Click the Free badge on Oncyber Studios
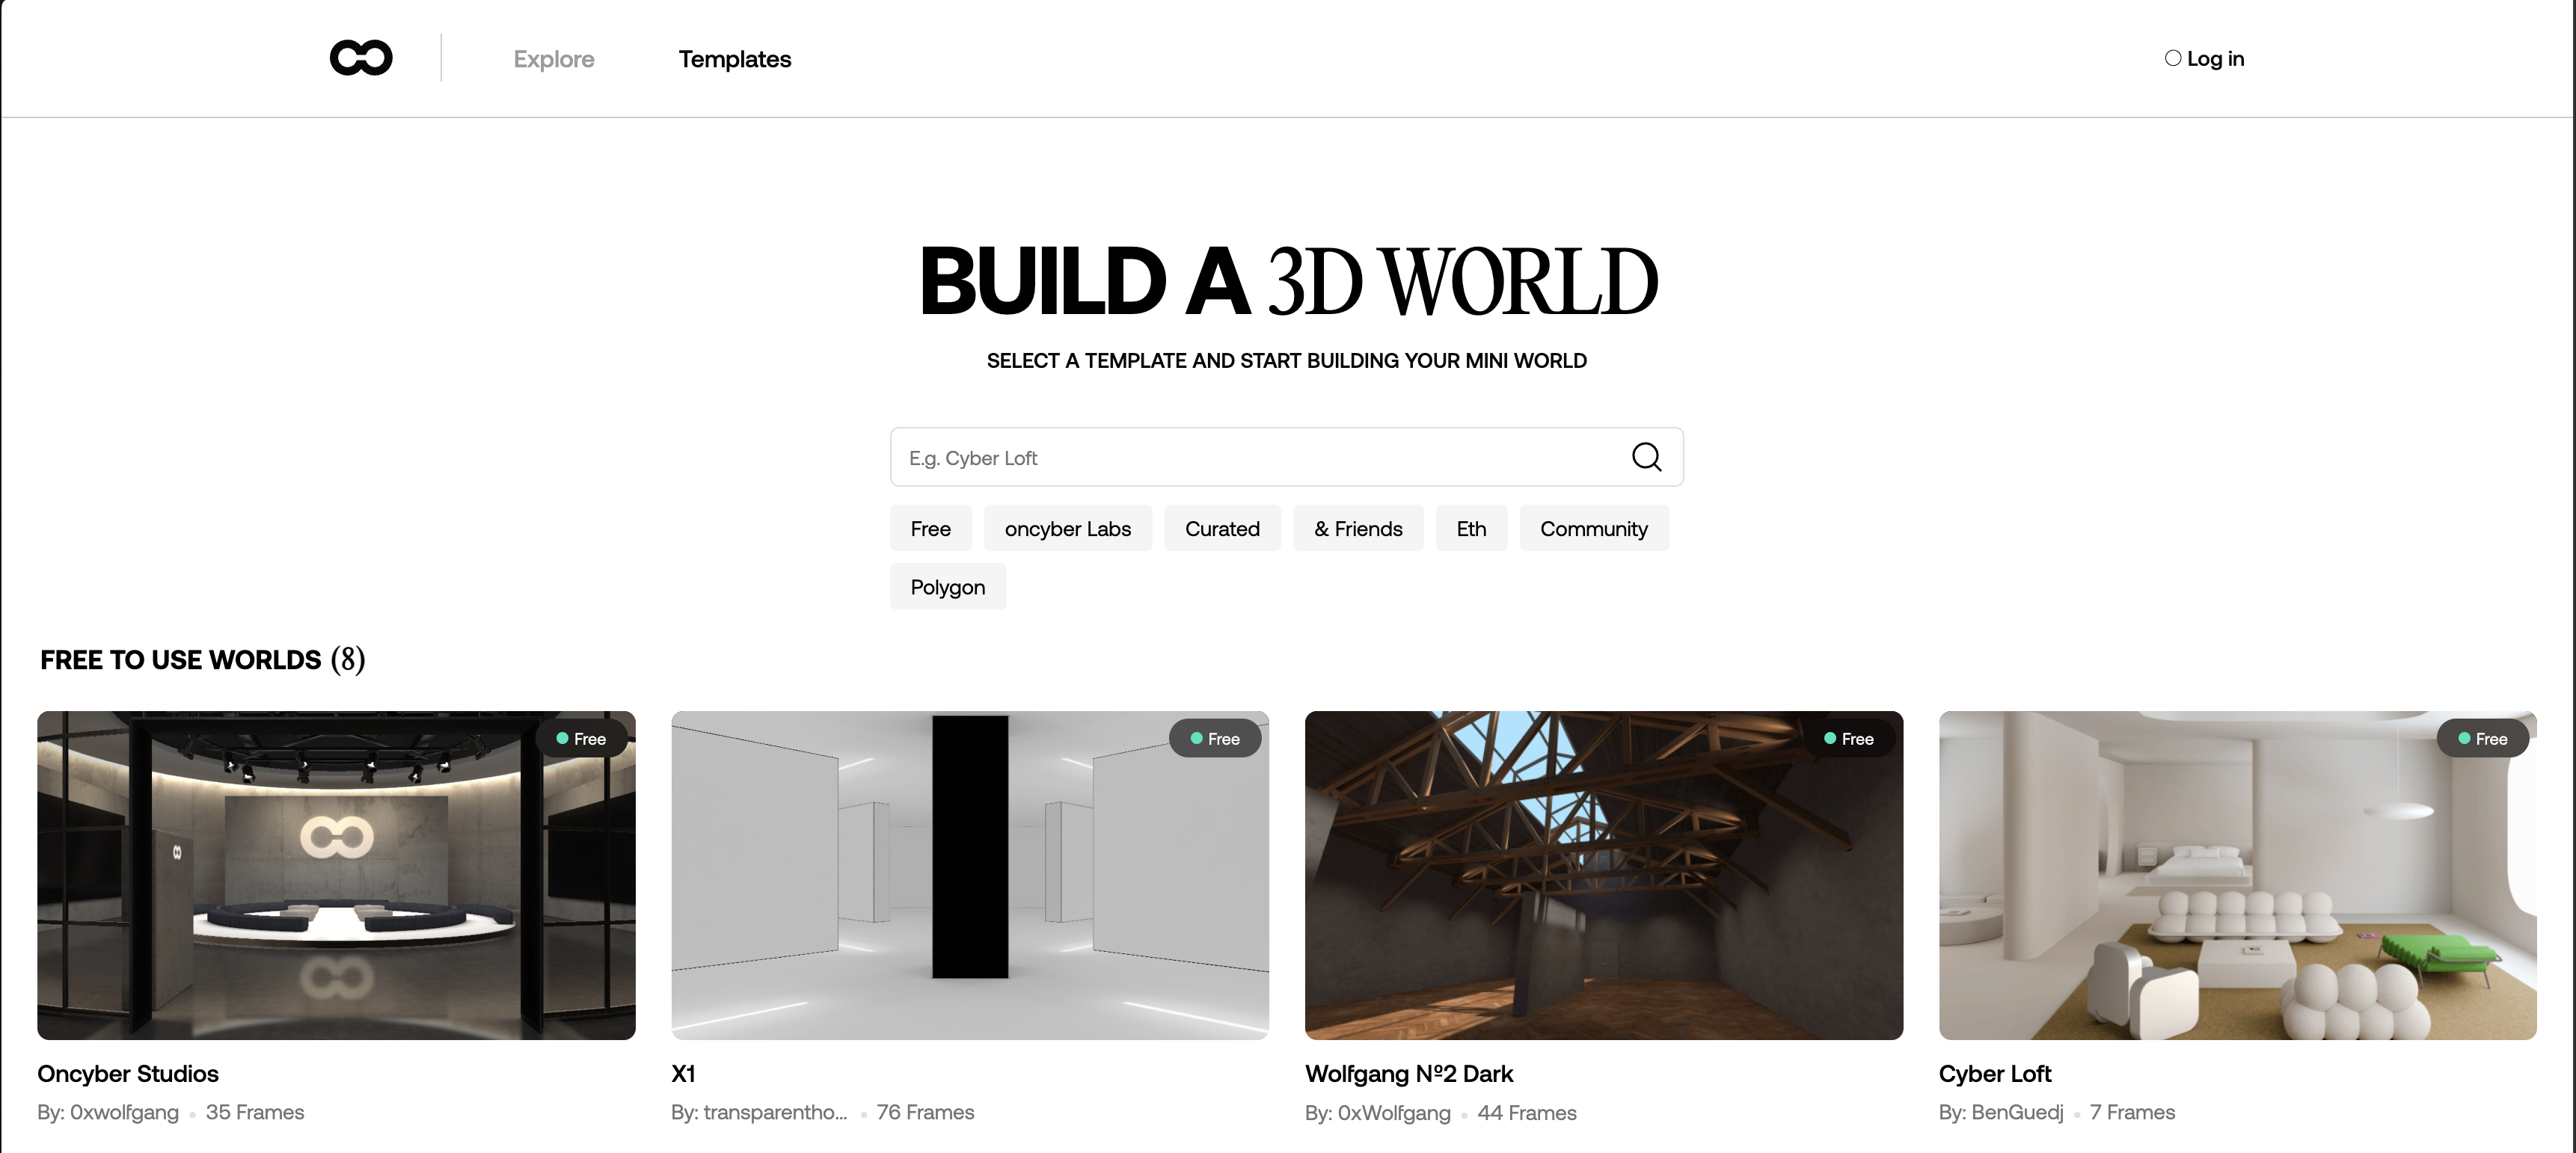Screen dimensions: 2576x1153 pos(582,739)
